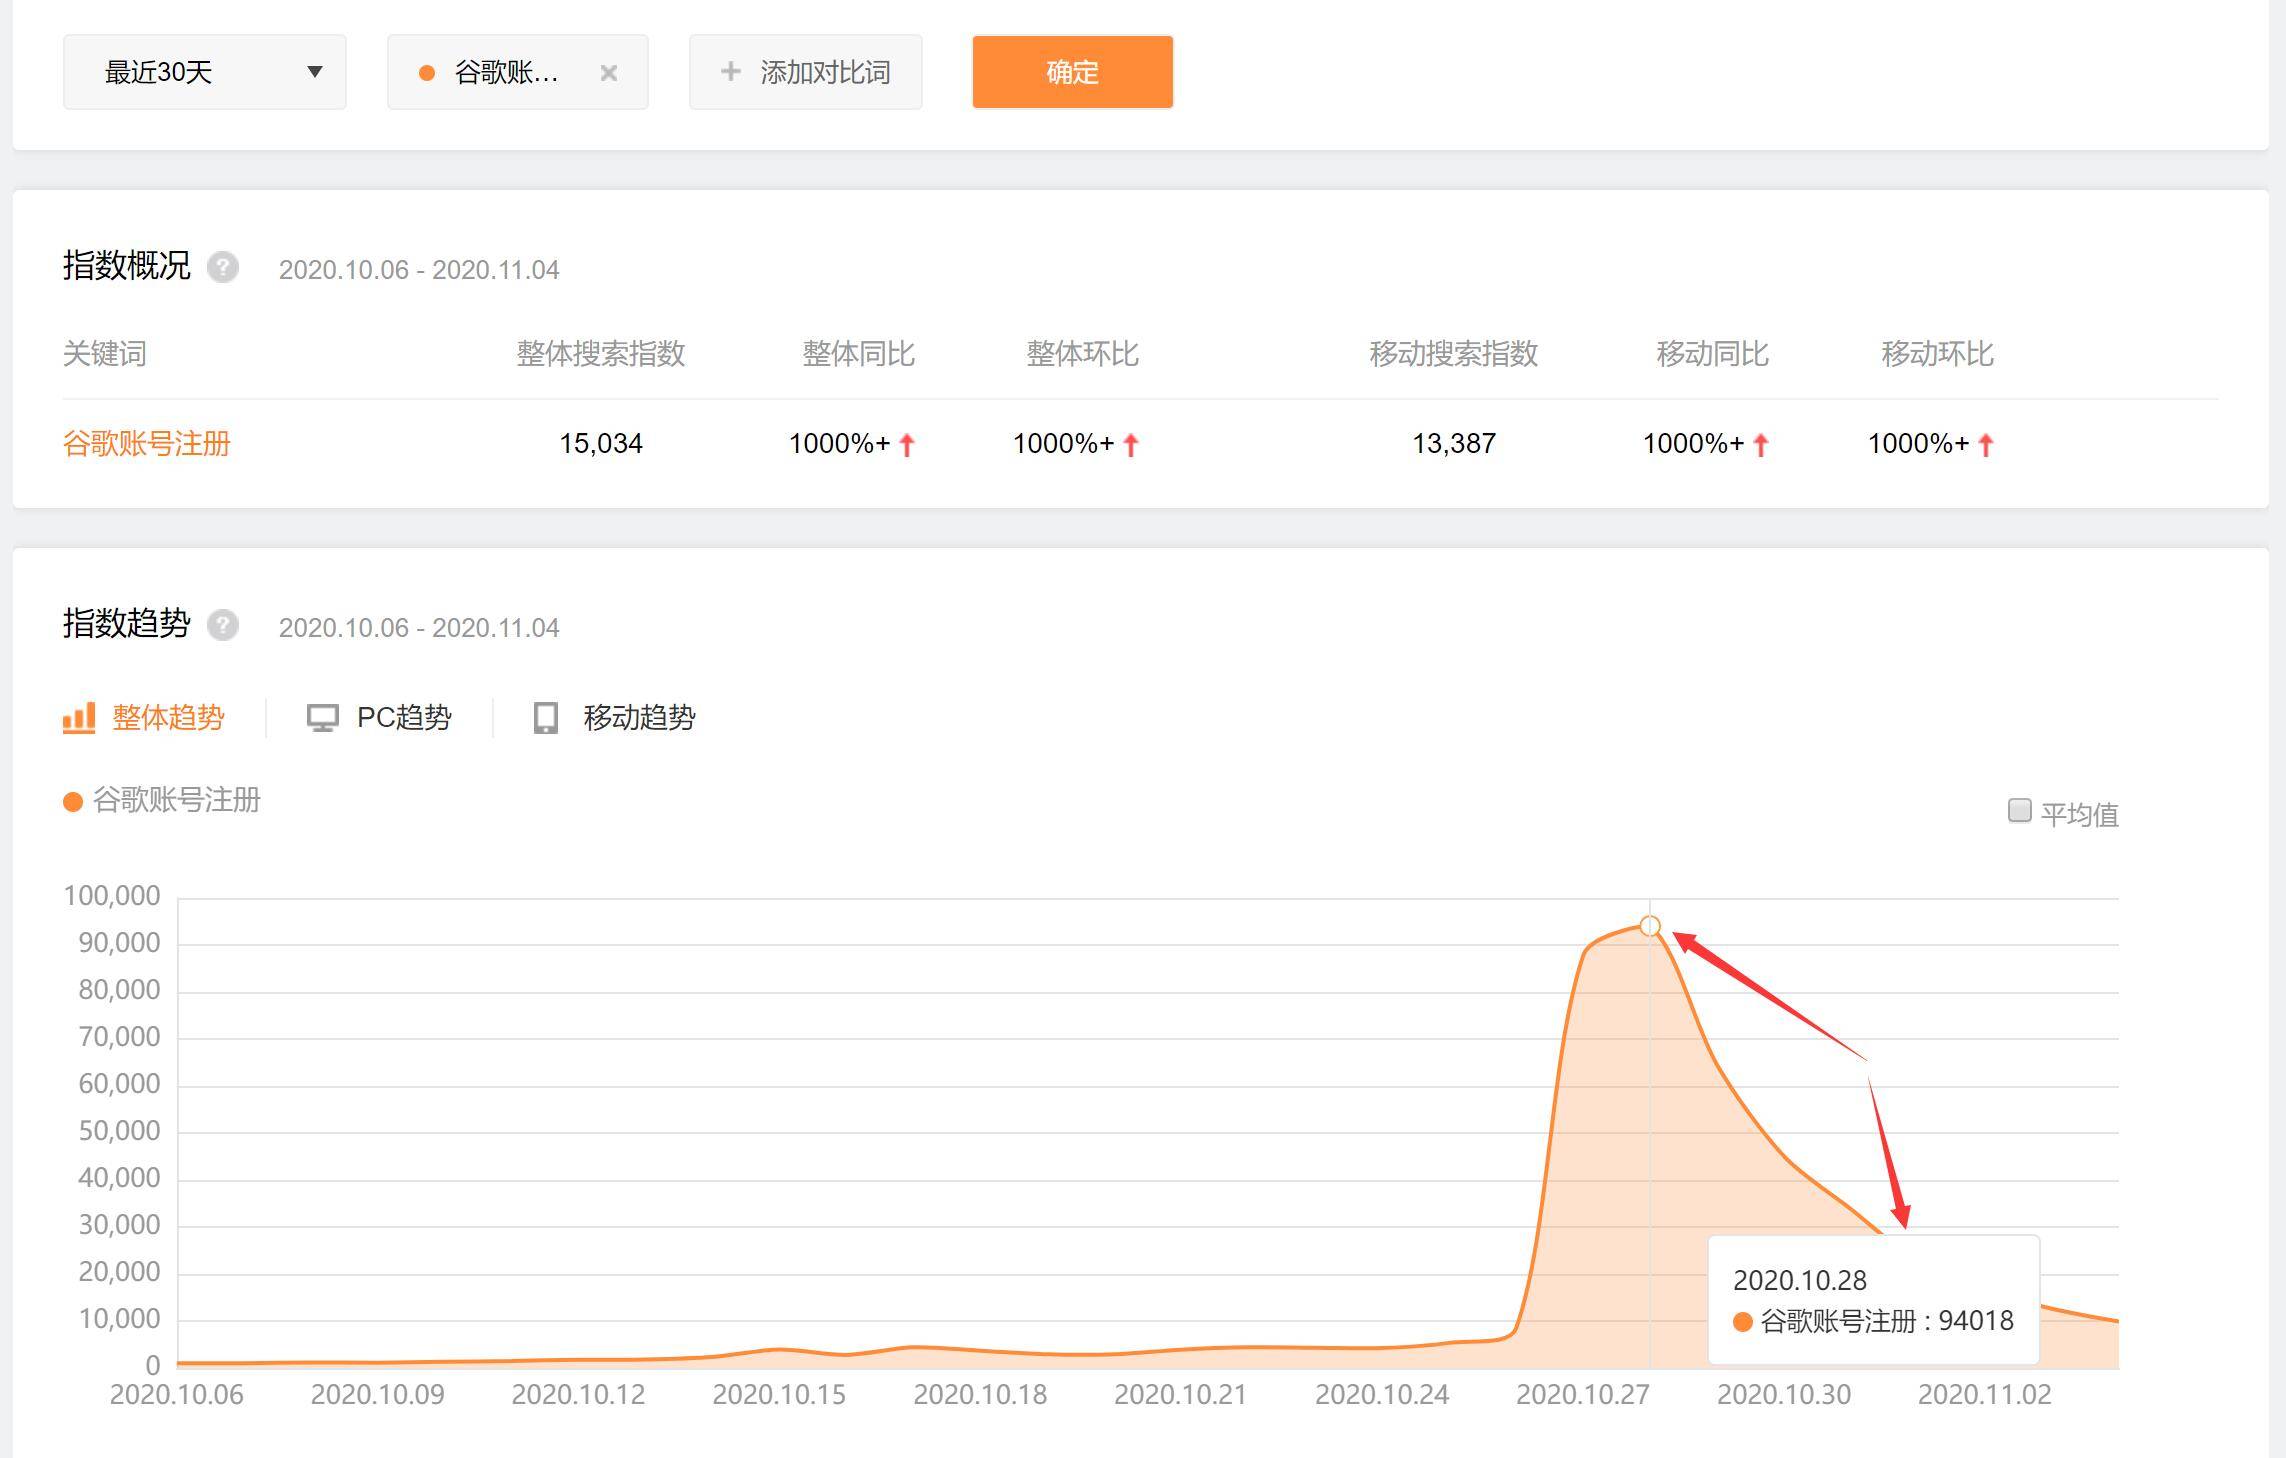Viewport: 2286px width, 1458px height.
Task: Click the 2020.10.15 x-axis date label
Action: tap(779, 1395)
